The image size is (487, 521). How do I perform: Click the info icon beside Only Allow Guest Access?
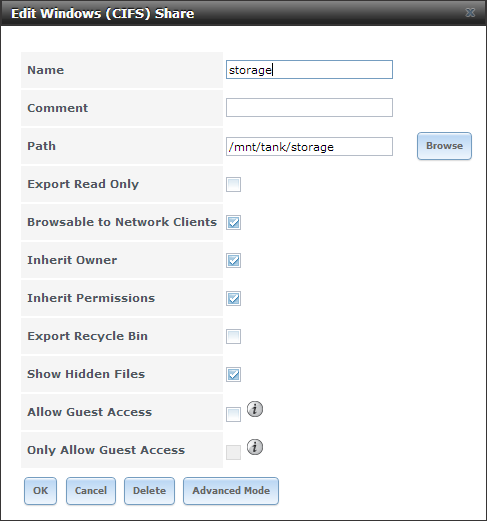(x=255, y=447)
